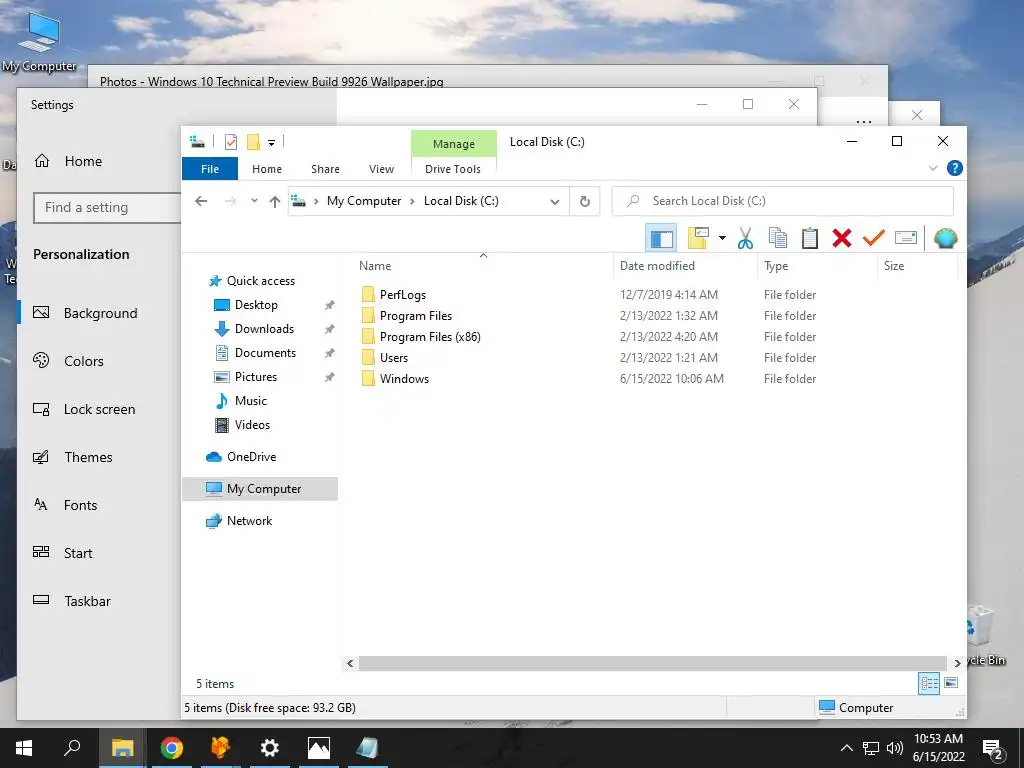Viewport: 1024px width, 768px height.
Task: Go back with the back arrow
Action: tap(201, 201)
